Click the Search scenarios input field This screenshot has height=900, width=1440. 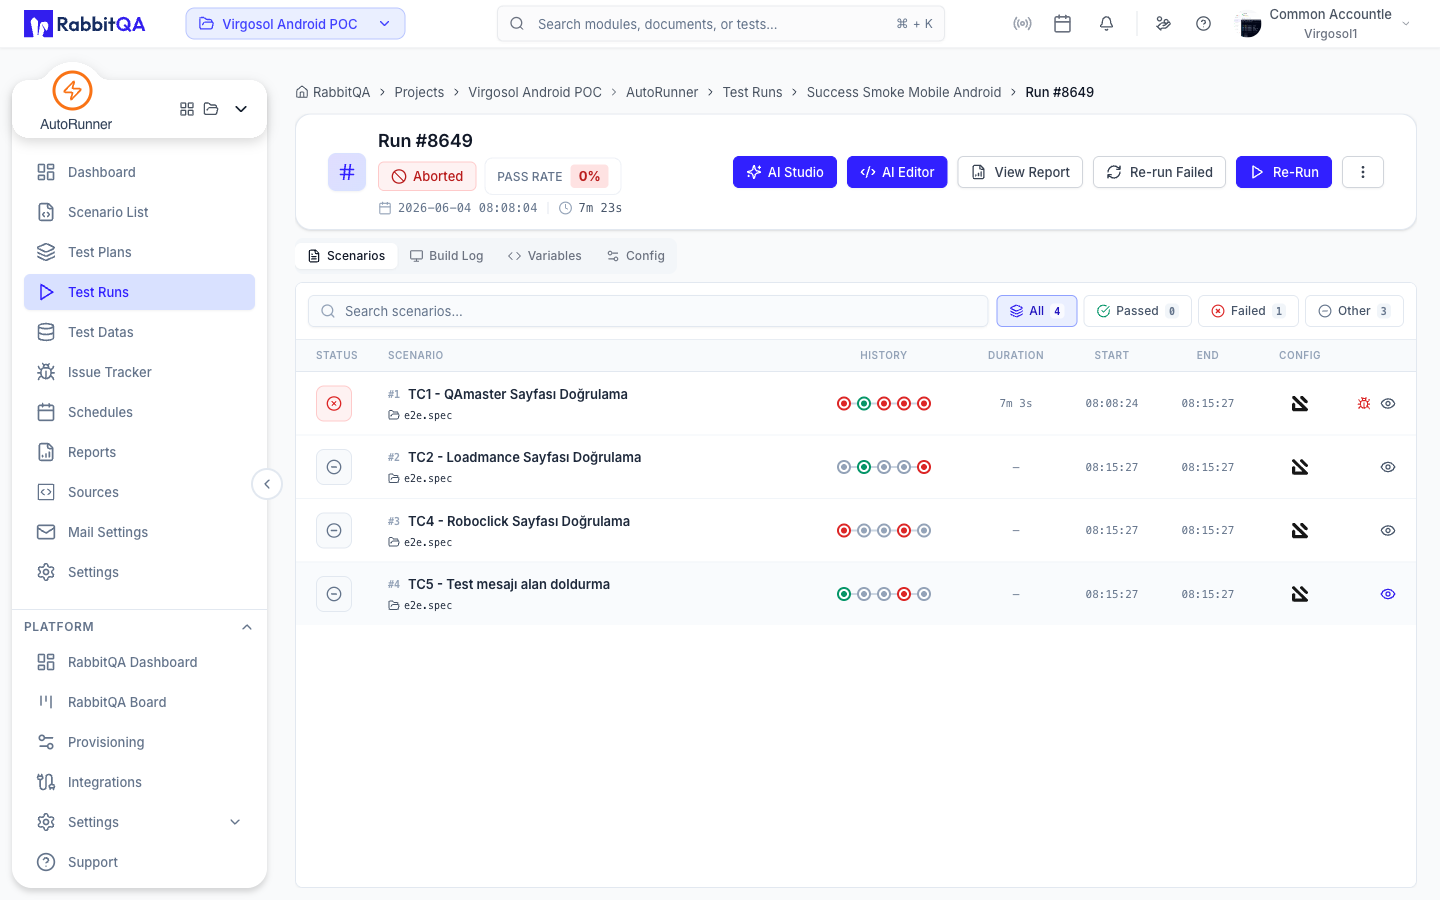coord(648,311)
